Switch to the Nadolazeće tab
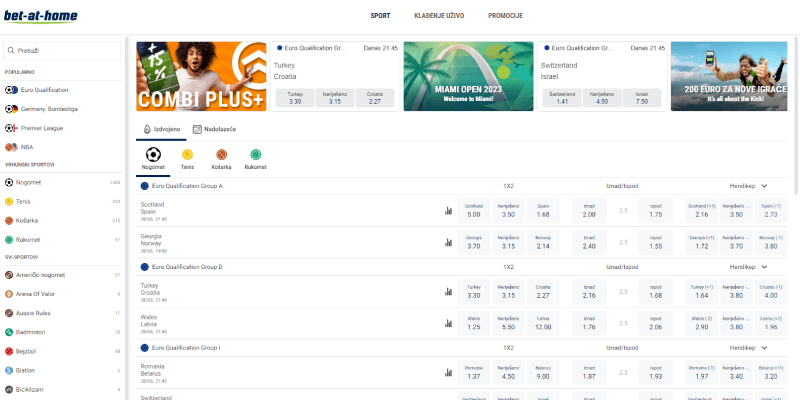Image resolution: width=800 pixels, height=400 pixels. 215,130
